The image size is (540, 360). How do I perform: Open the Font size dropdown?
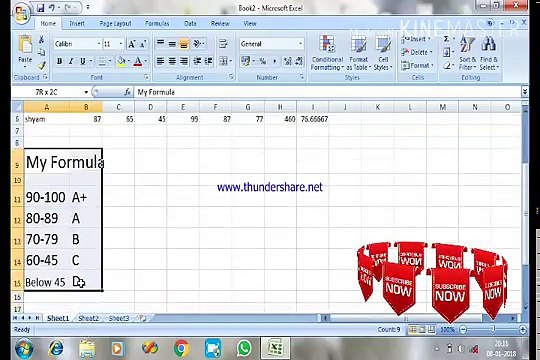click(x=121, y=44)
